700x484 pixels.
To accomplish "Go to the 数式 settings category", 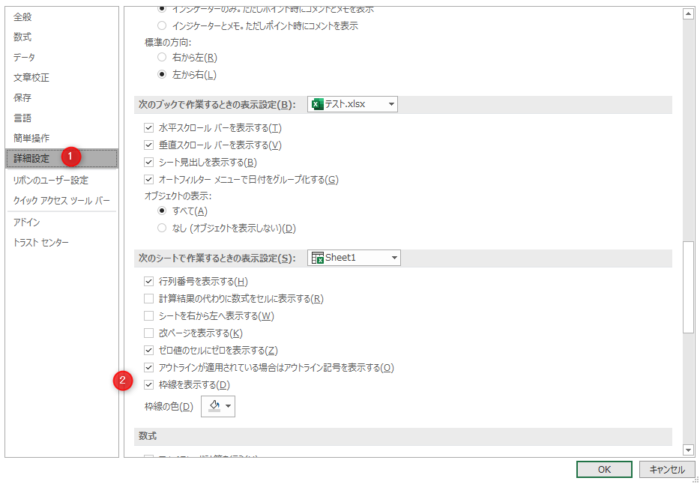I will tap(22, 37).
